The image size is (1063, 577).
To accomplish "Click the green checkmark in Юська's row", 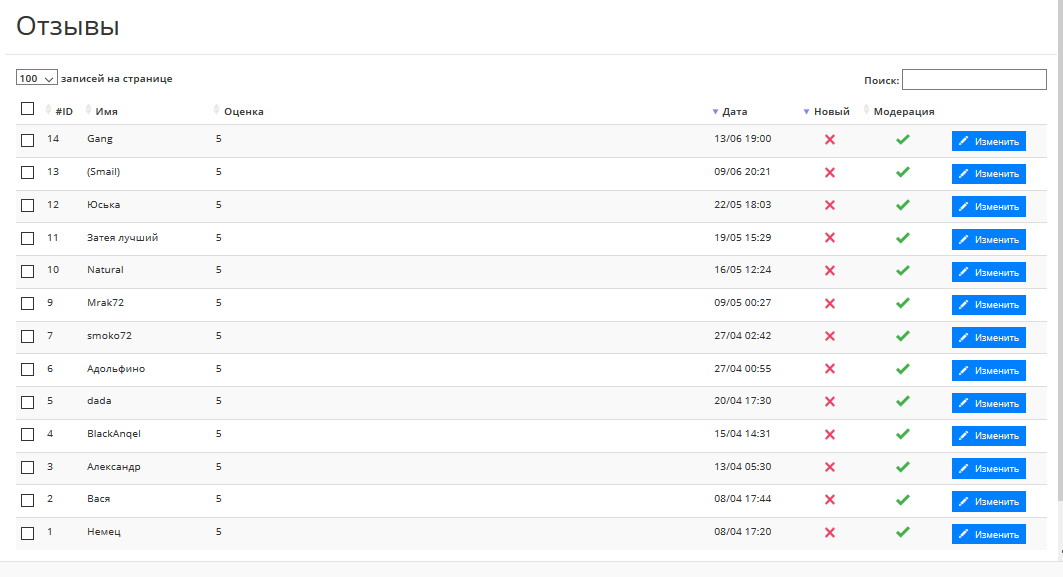I will [902, 205].
